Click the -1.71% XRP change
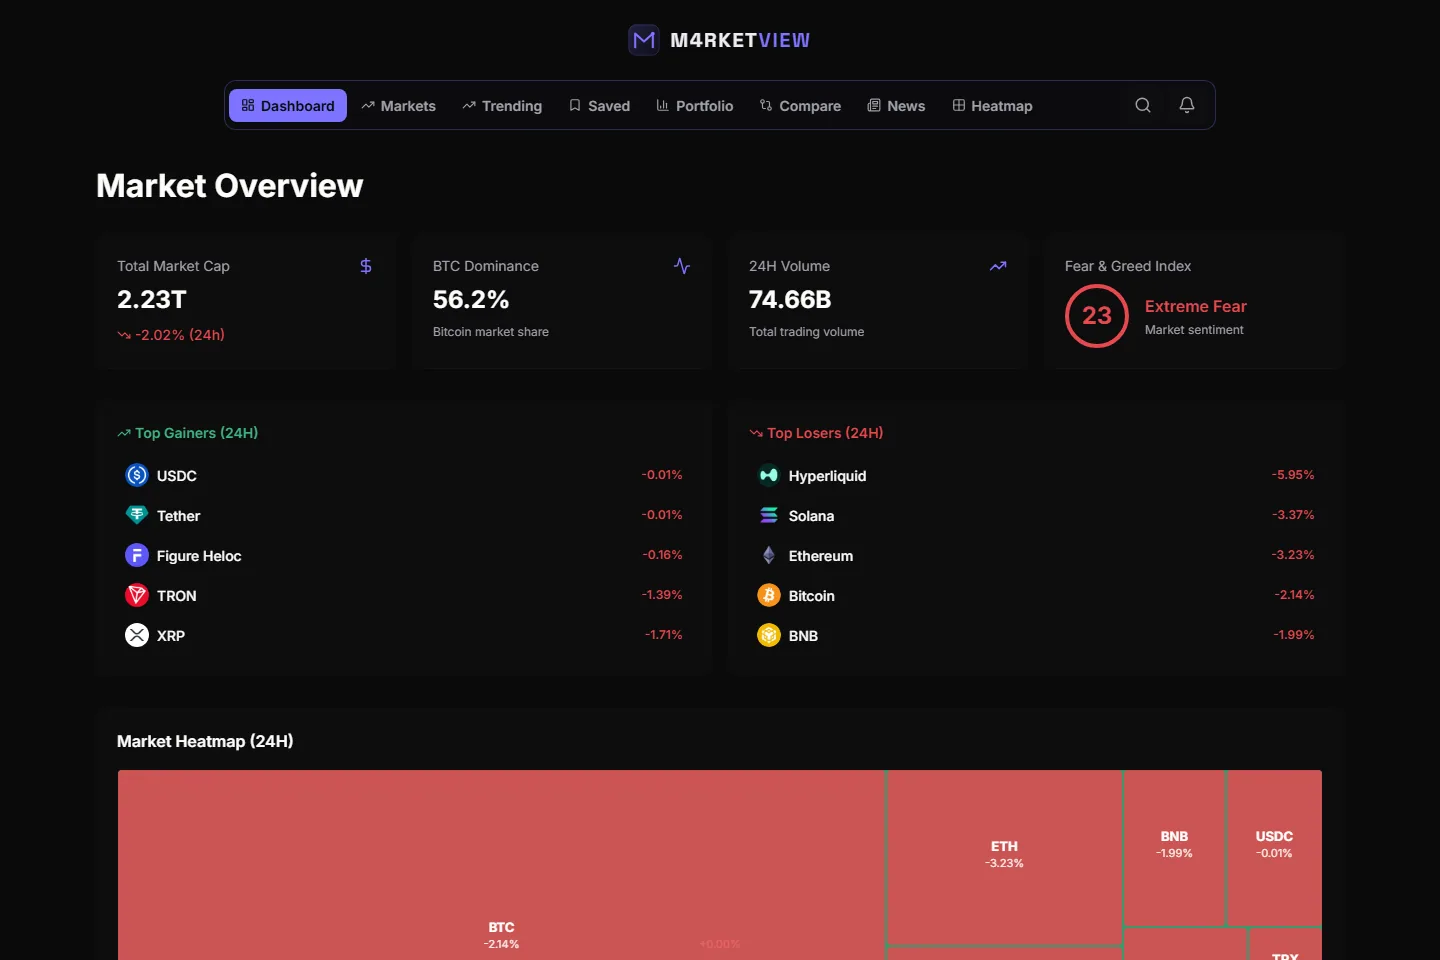 click(x=663, y=635)
